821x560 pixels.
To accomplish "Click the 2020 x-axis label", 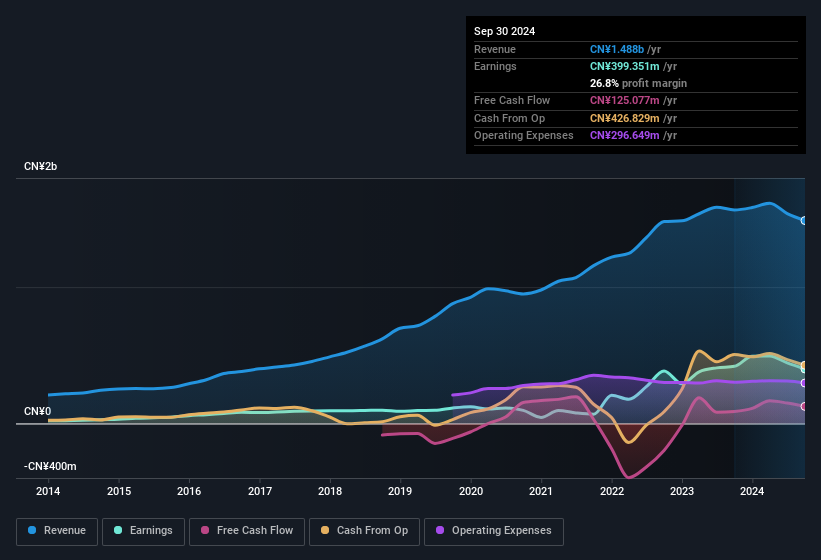I will (x=471, y=491).
